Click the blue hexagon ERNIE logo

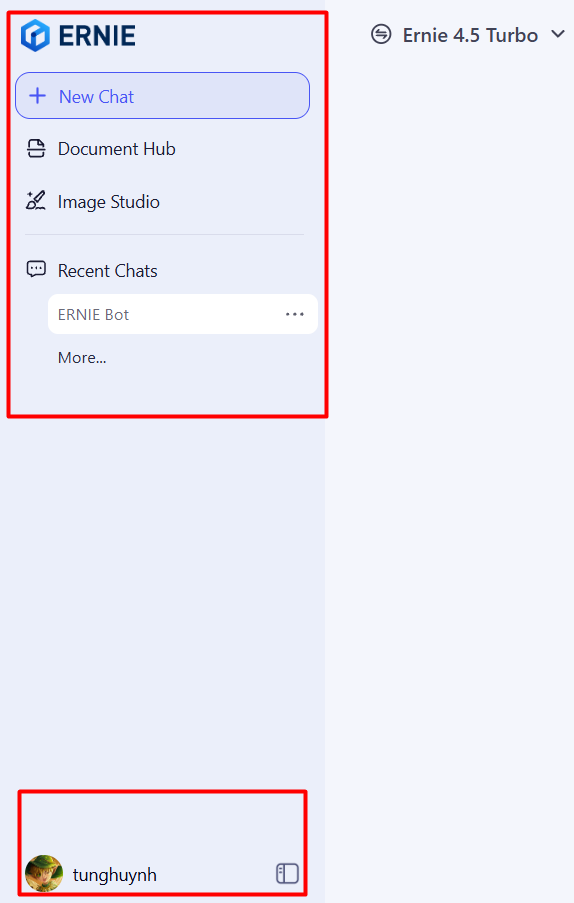pos(35,36)
